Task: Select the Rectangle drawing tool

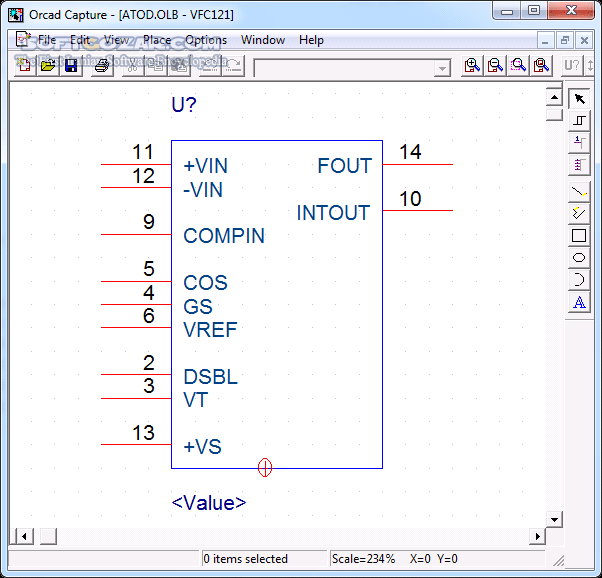Action: point(579,236)
